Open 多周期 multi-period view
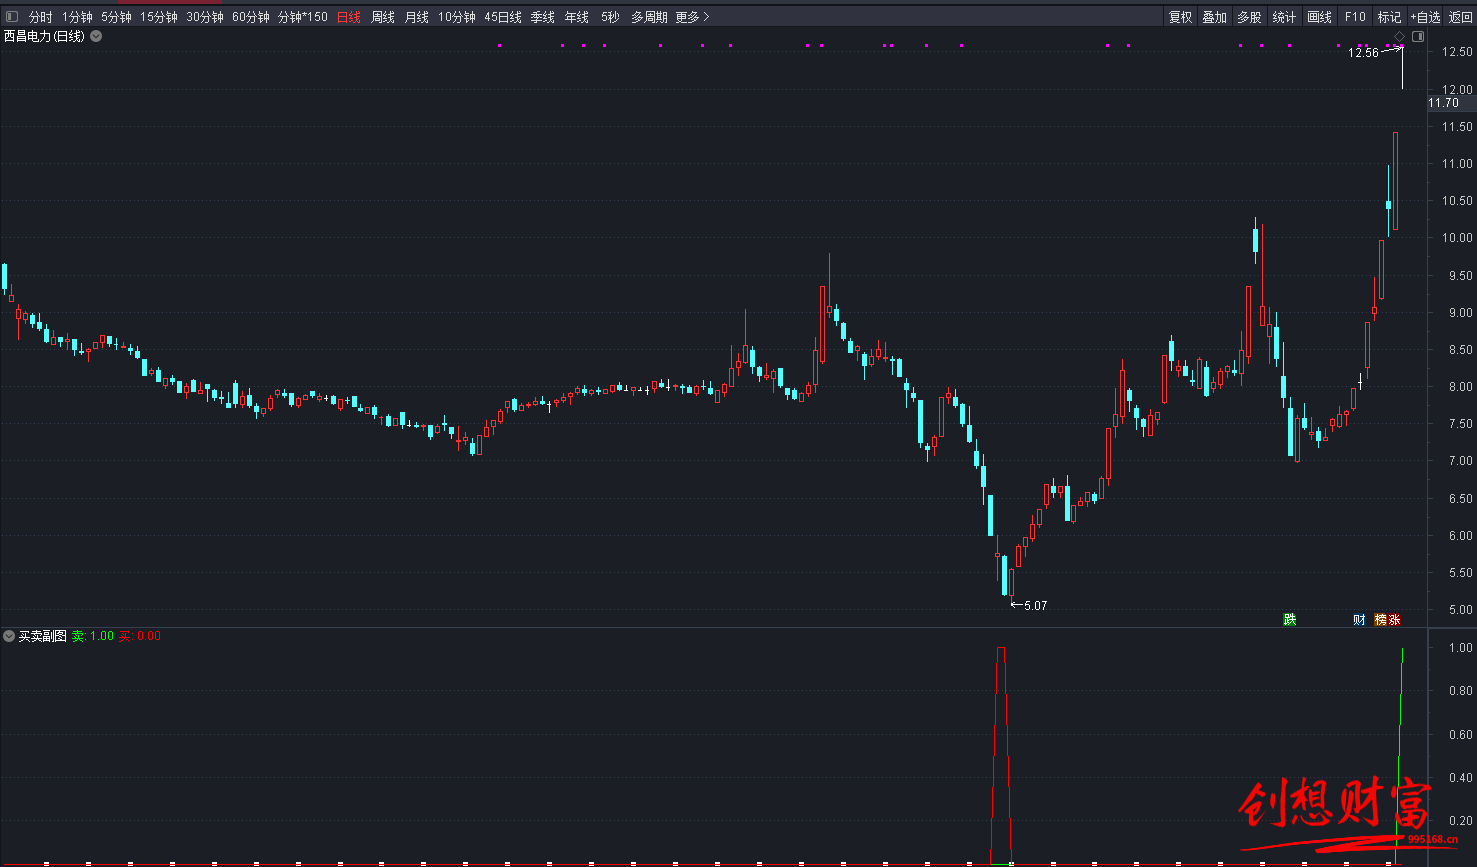 coord(649,17)
